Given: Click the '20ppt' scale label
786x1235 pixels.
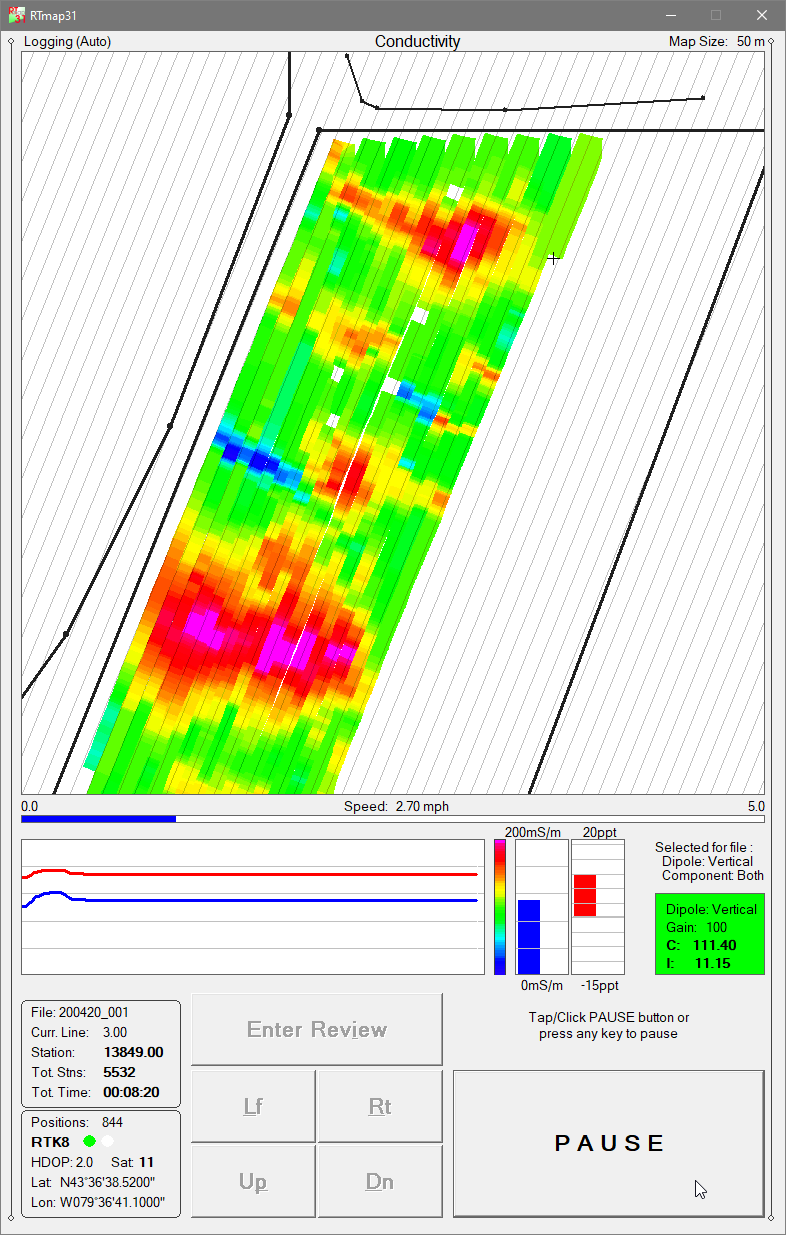Looking at the screenshot, I should point(598,832).
